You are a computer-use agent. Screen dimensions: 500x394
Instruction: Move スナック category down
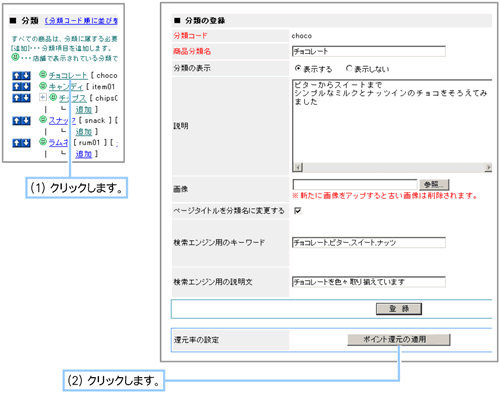point(26,120)
